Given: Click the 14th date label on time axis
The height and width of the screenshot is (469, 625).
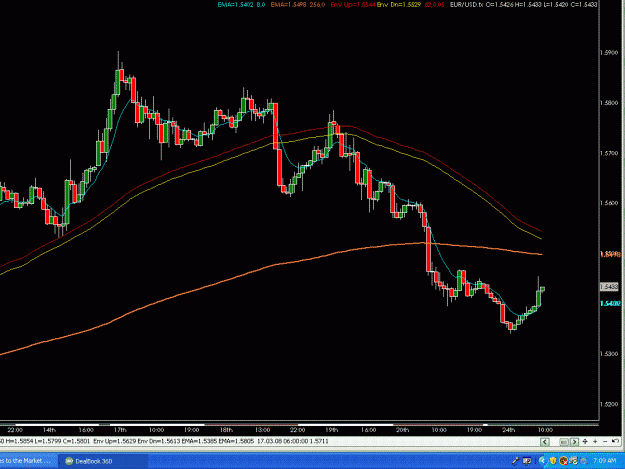Looking at the screenshot, I should (49, 430).
